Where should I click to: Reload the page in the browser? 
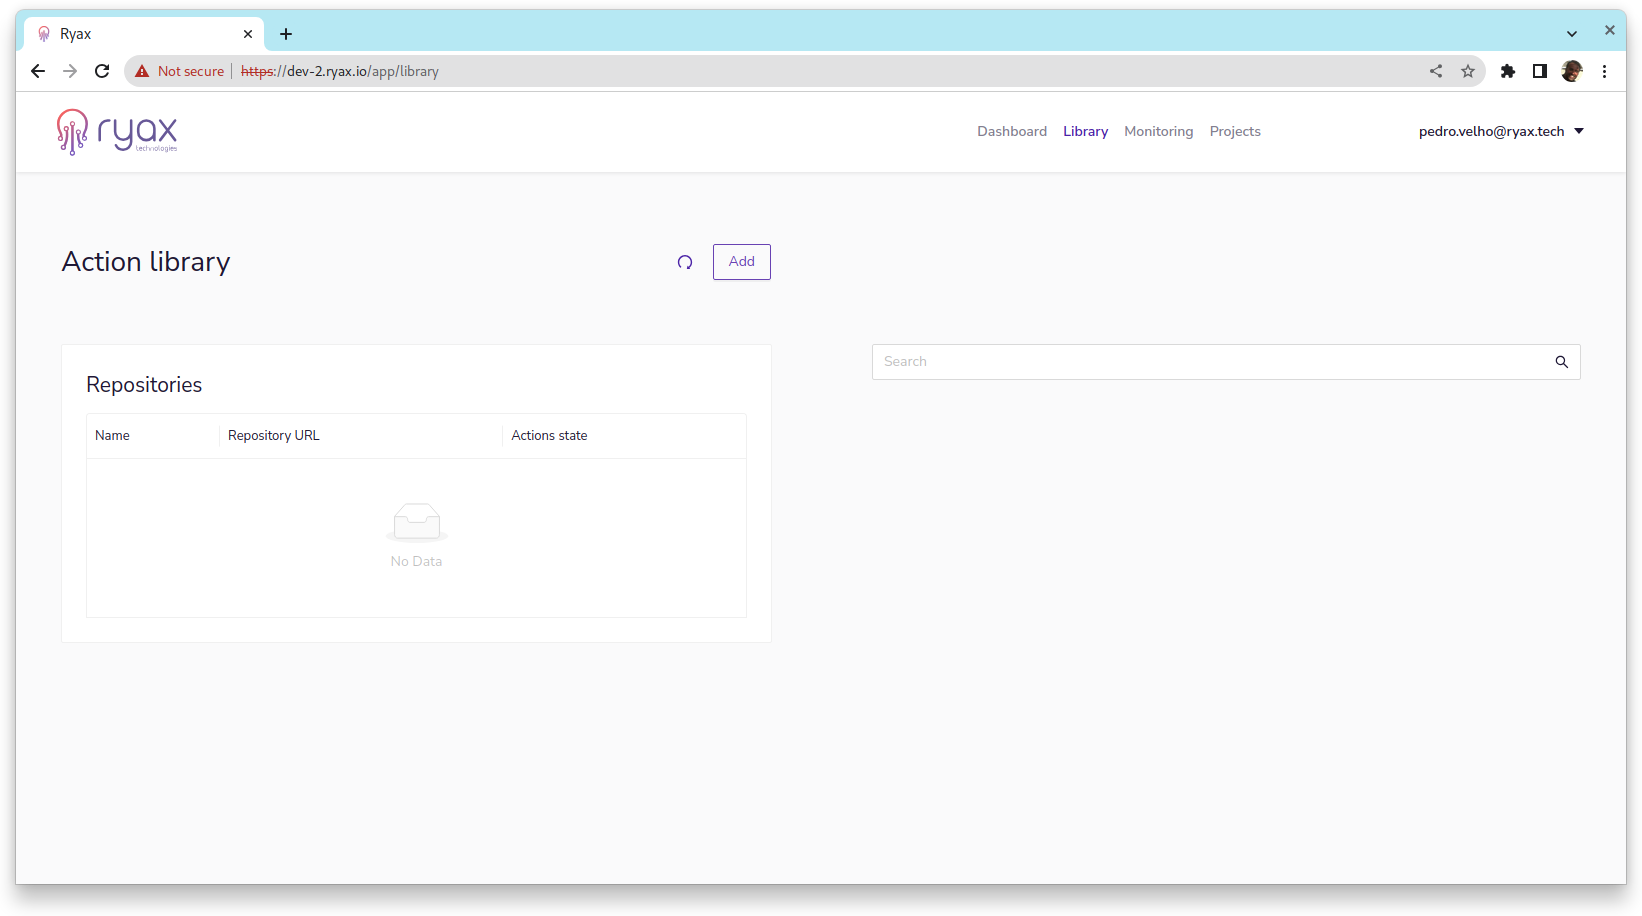tap(102, 71)
